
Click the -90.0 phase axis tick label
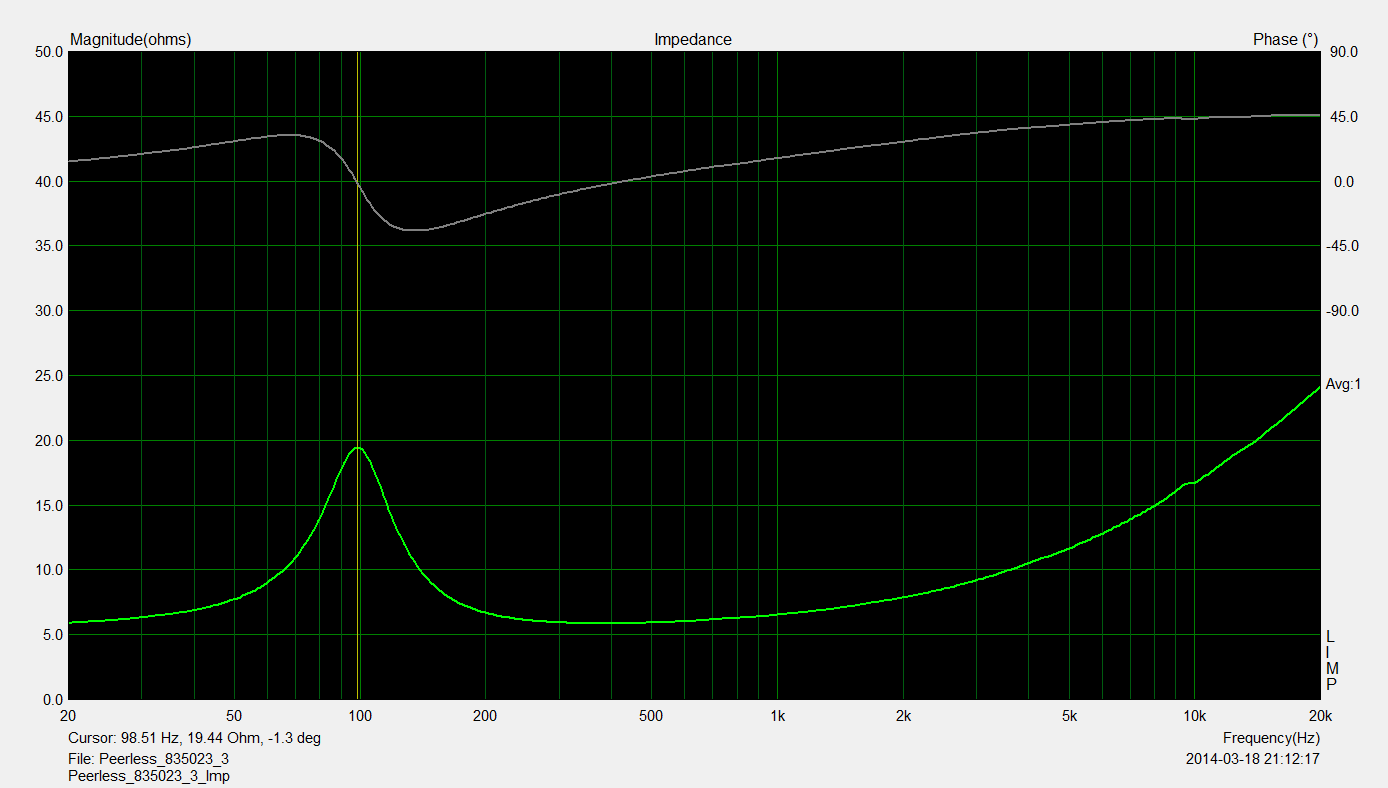pos(1343,311)
